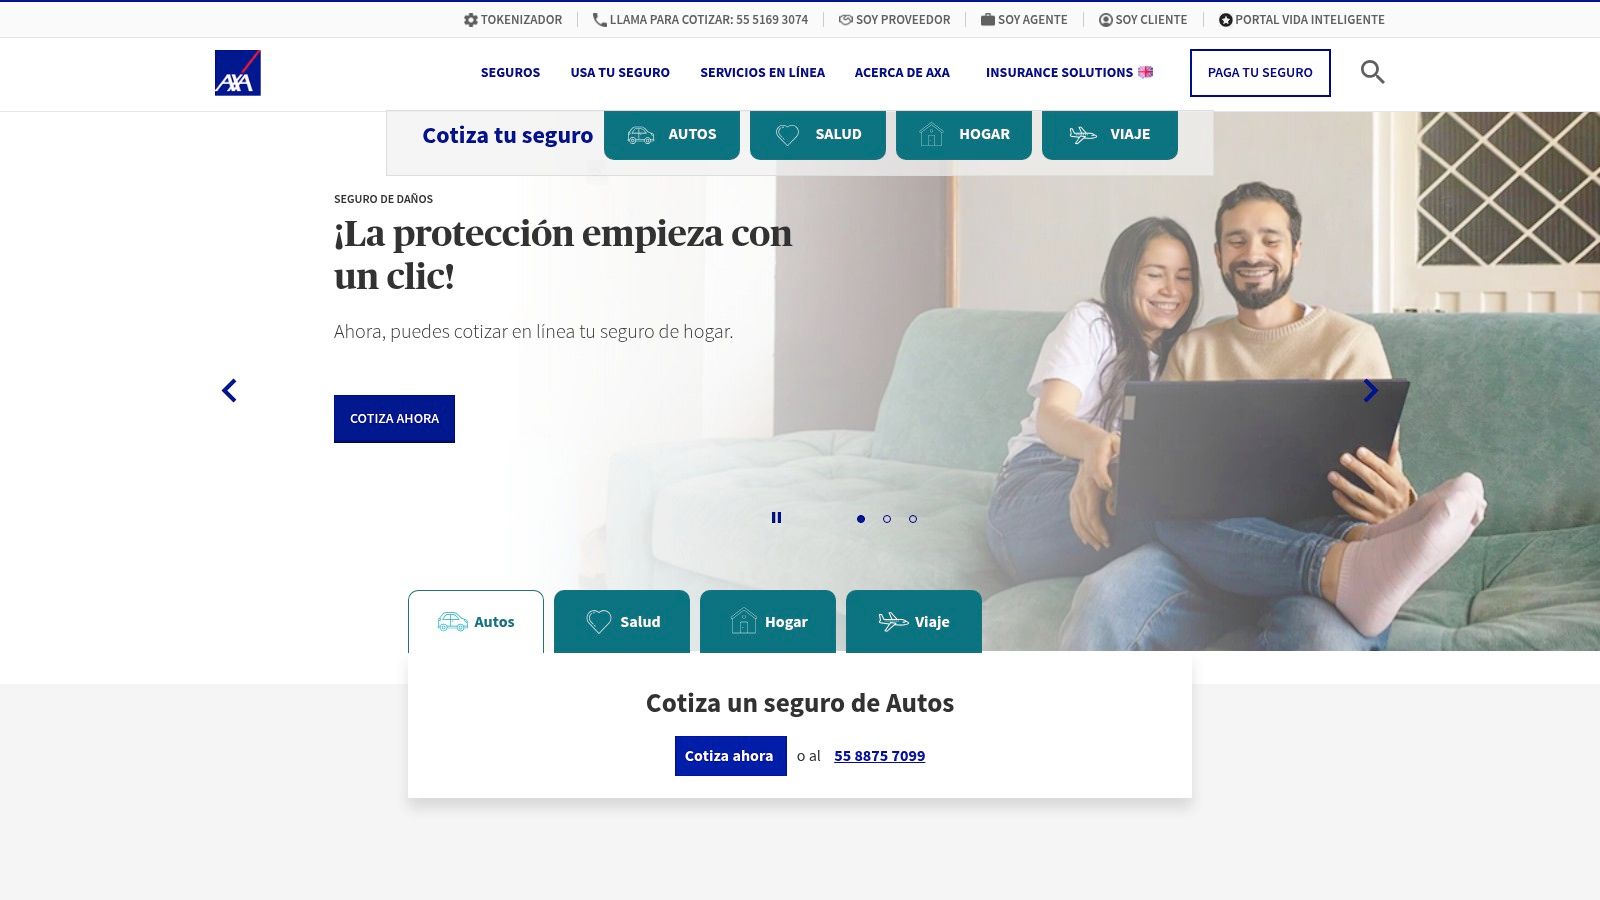The width and height of the screenshot is (1600, 900).
Task: Open the Seguros navigation menu
Action: click(x=510, y=73)
